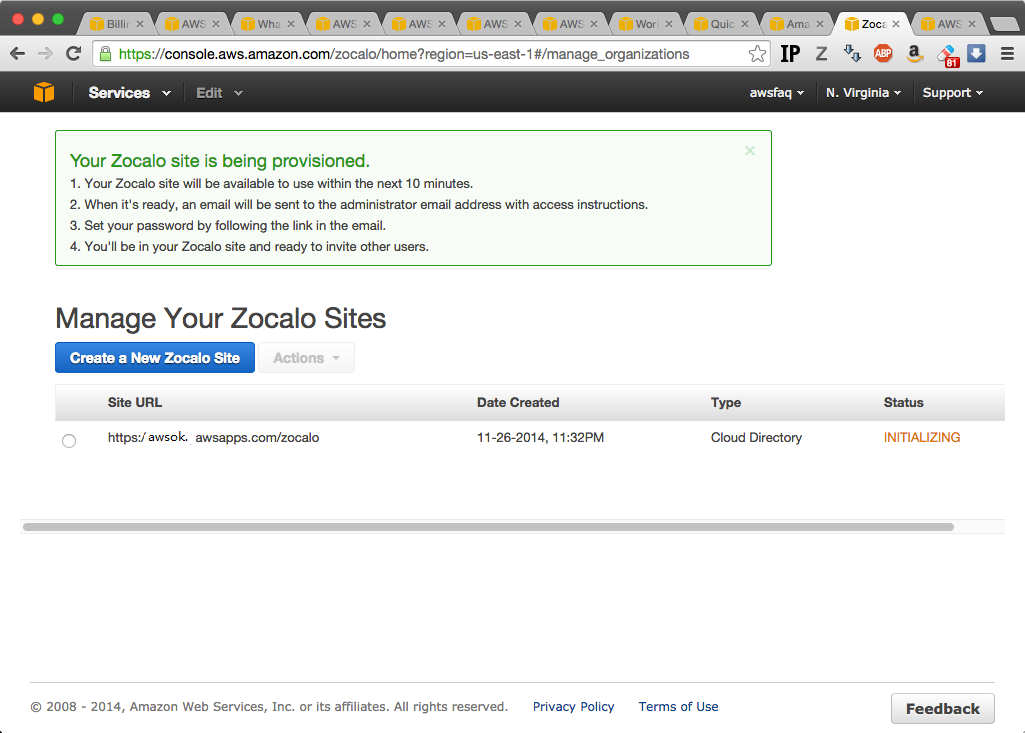Screen dimensions: 1025x733
Task: Click the horizontal scrollbar below the table
Action: point(488,527)
